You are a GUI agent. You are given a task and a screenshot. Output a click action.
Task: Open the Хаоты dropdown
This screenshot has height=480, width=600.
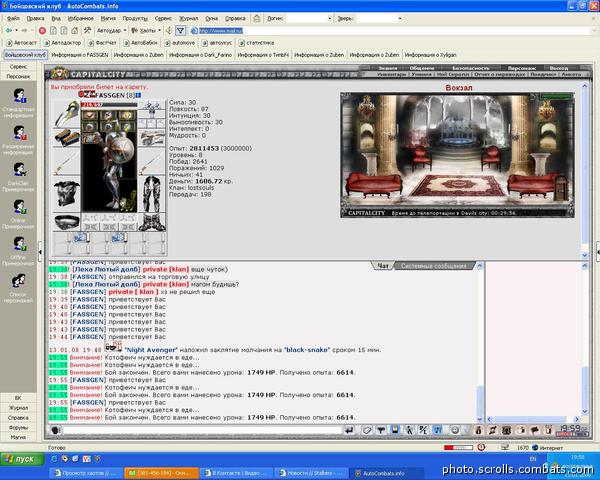pos(146,31)
